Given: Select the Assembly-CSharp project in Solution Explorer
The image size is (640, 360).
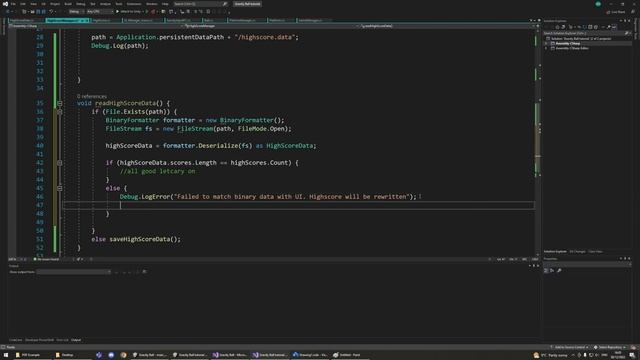Looking at the screenshot, I should [x=568, y=43].
